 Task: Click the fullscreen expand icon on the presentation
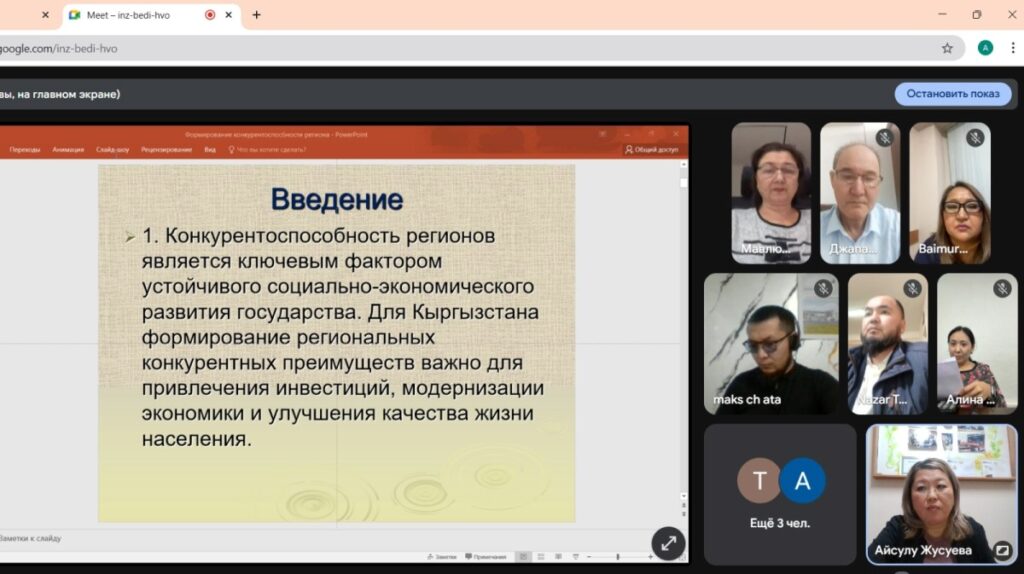point(668,543)
